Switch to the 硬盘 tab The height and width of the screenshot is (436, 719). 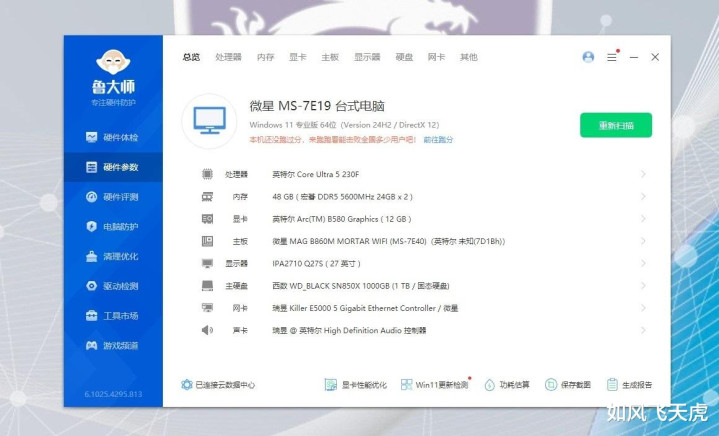404,57
